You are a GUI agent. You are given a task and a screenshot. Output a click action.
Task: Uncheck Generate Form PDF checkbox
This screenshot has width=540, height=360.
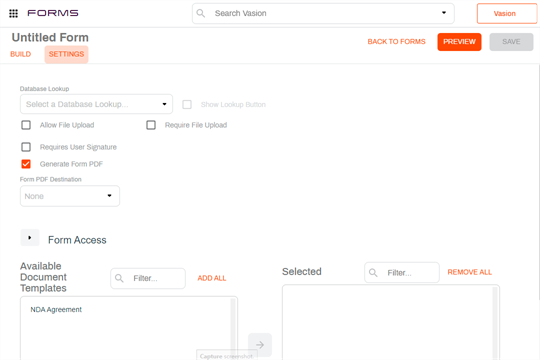[26, 164]
